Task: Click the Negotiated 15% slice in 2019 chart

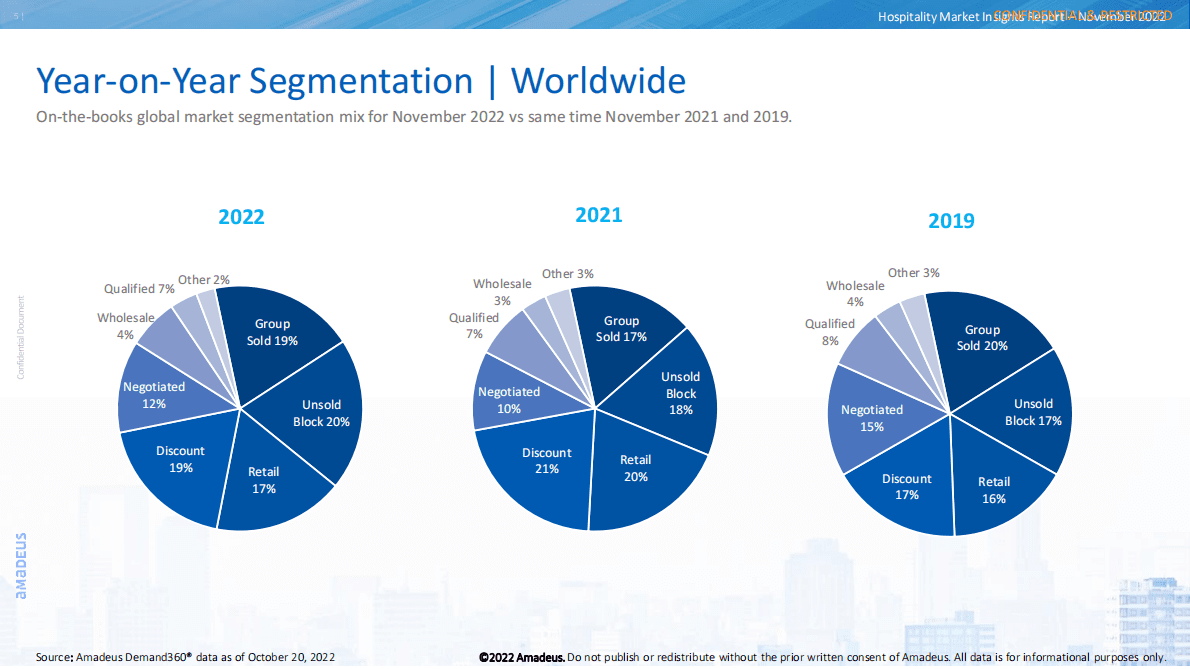Action: tap(871, 417)
